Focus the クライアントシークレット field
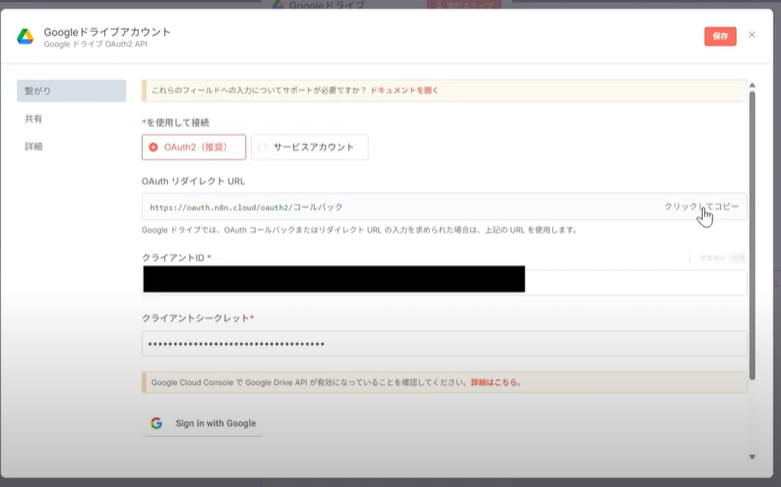This screenshot has height=487, width=781. (x=444, y=344)
